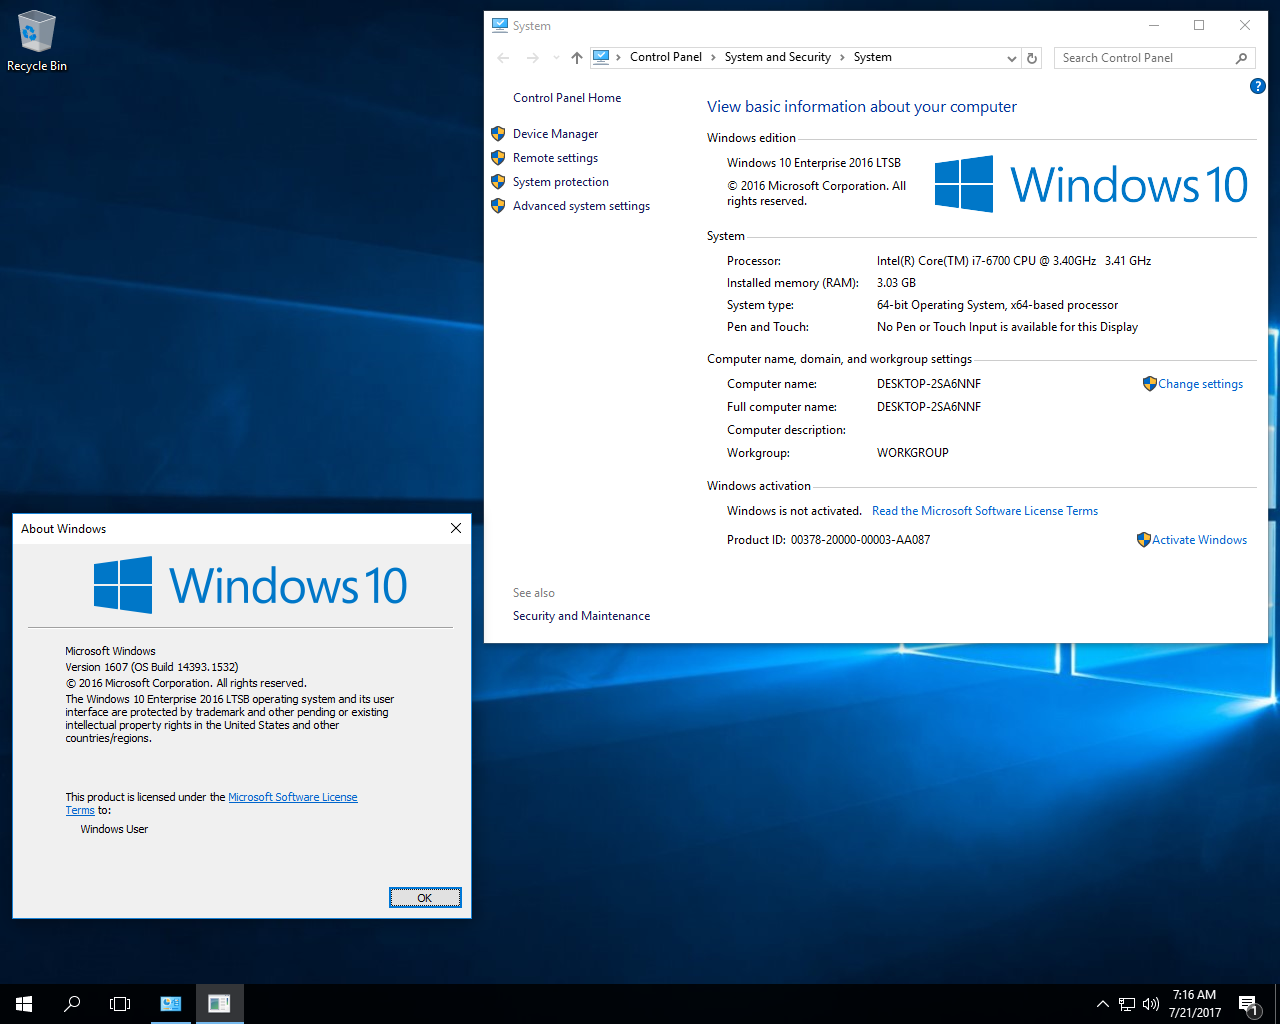1280x1024 pixels.
Task: Open address bar history dropdown
Action: click(x=1012, y=58)
